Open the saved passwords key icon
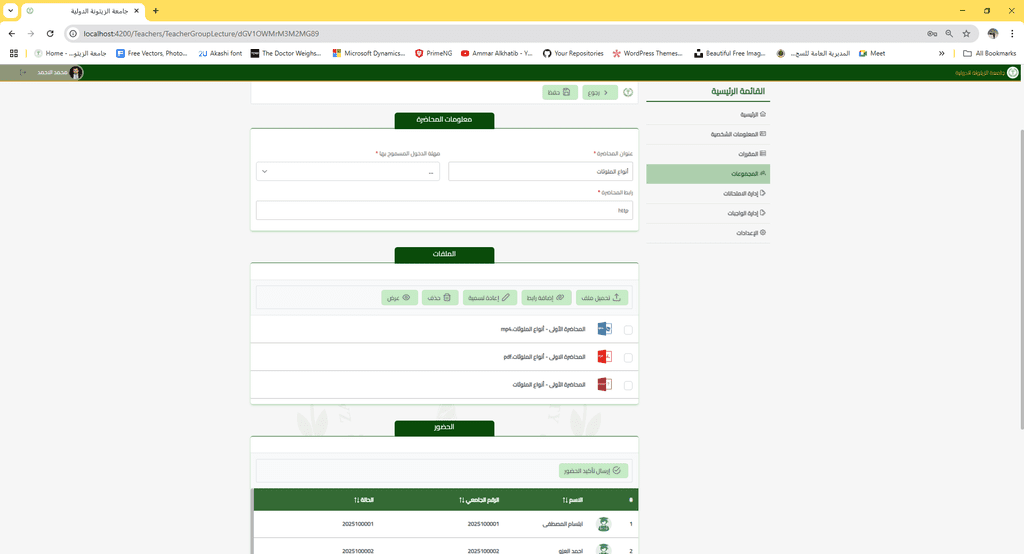Image resolution: width=1024 pixels, height=554 pixels. pyautogui.click(x=932, y=33)
